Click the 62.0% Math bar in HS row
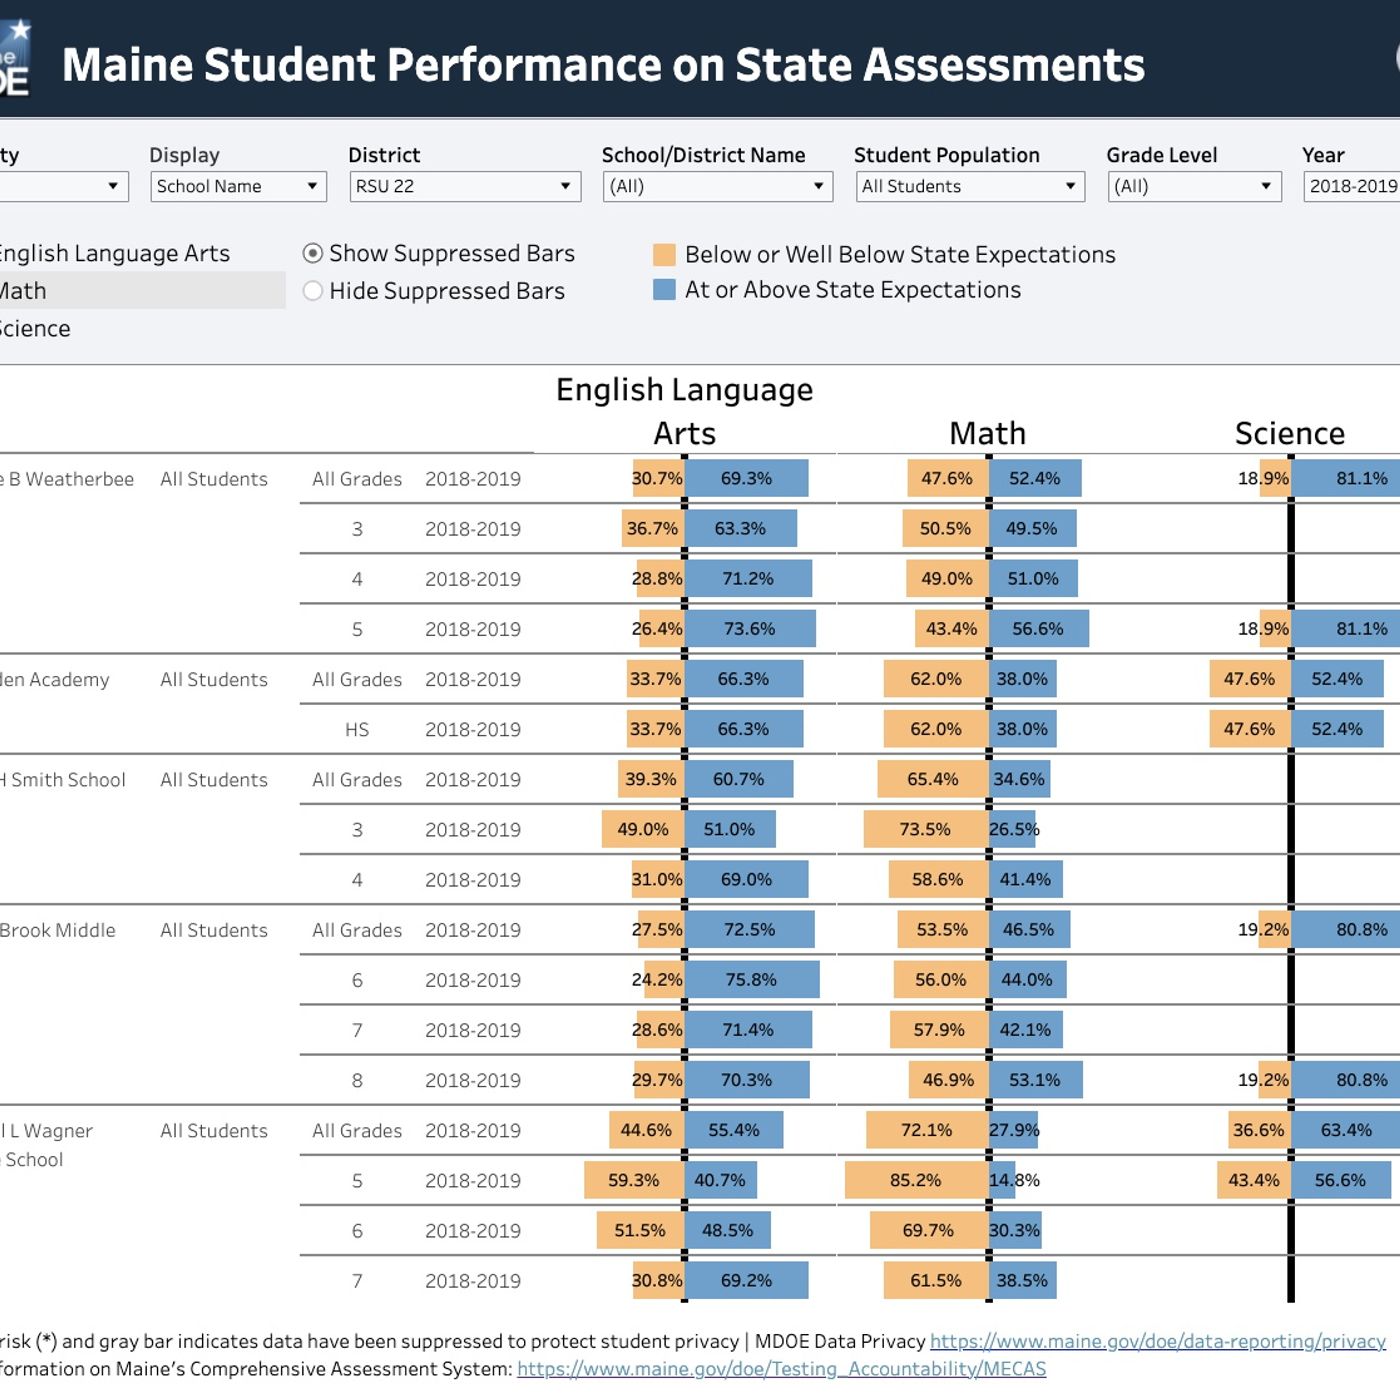 pyautogui.click(x=936, y=729)
